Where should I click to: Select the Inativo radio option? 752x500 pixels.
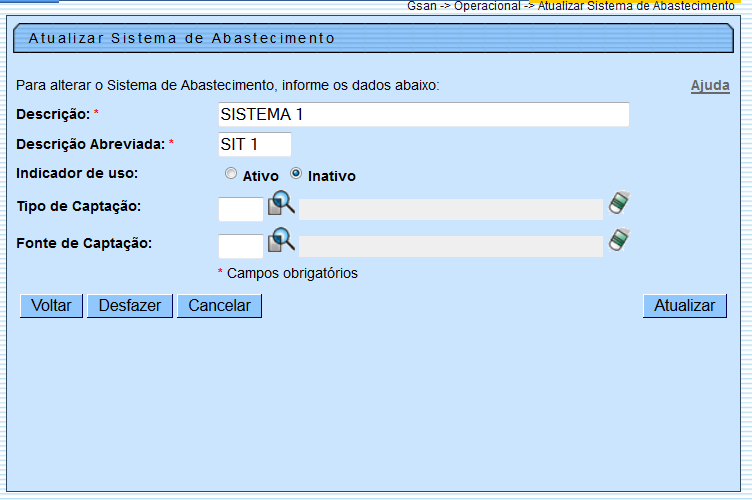click(x=296, y=174)
